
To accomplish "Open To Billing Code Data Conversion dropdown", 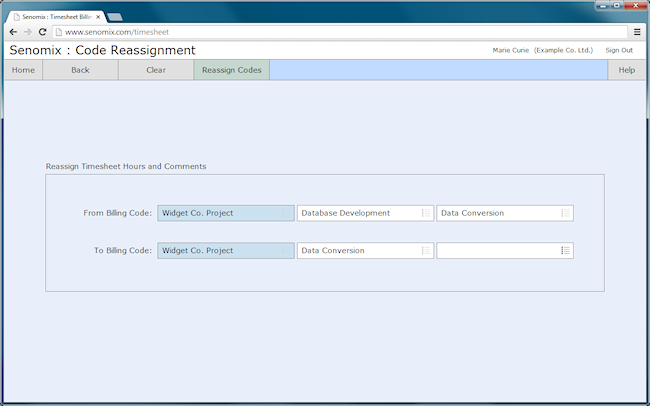I will (365, 250).
